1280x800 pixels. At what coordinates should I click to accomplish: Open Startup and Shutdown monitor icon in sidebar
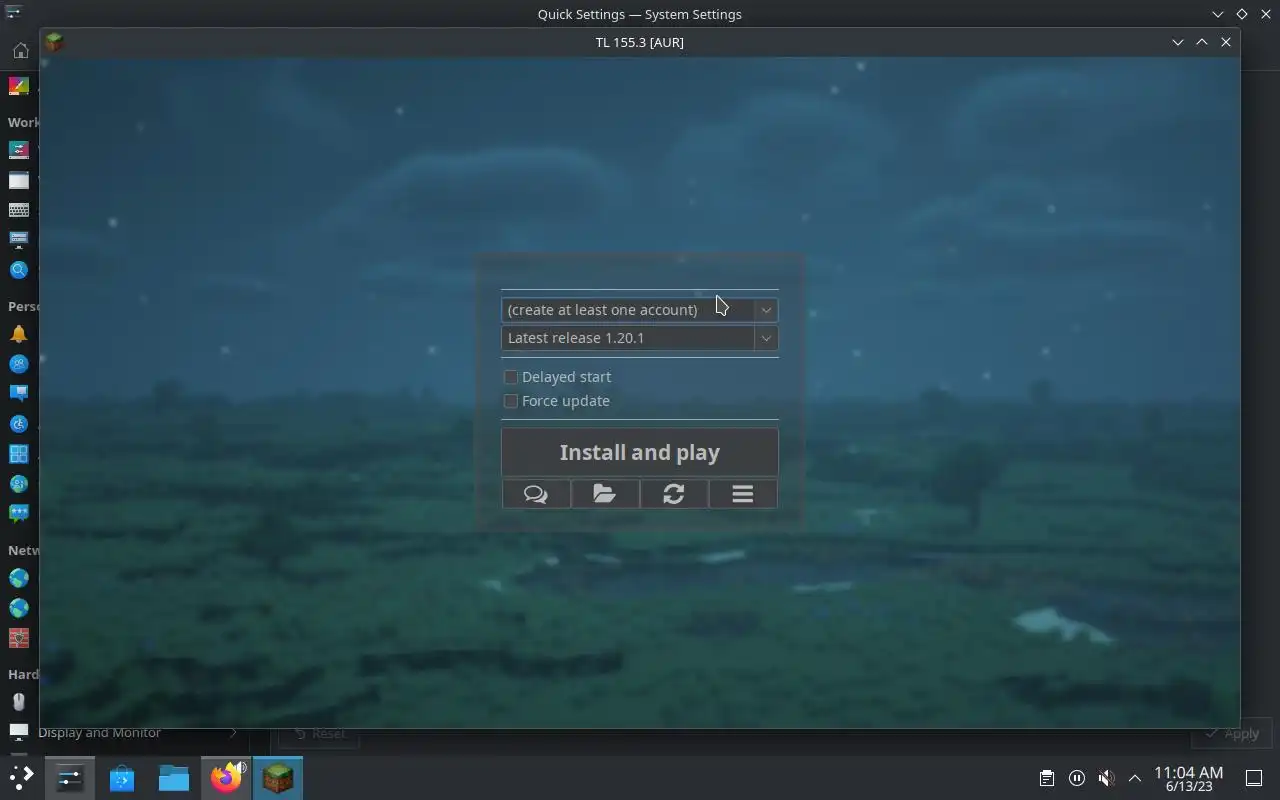pos(19,239)
